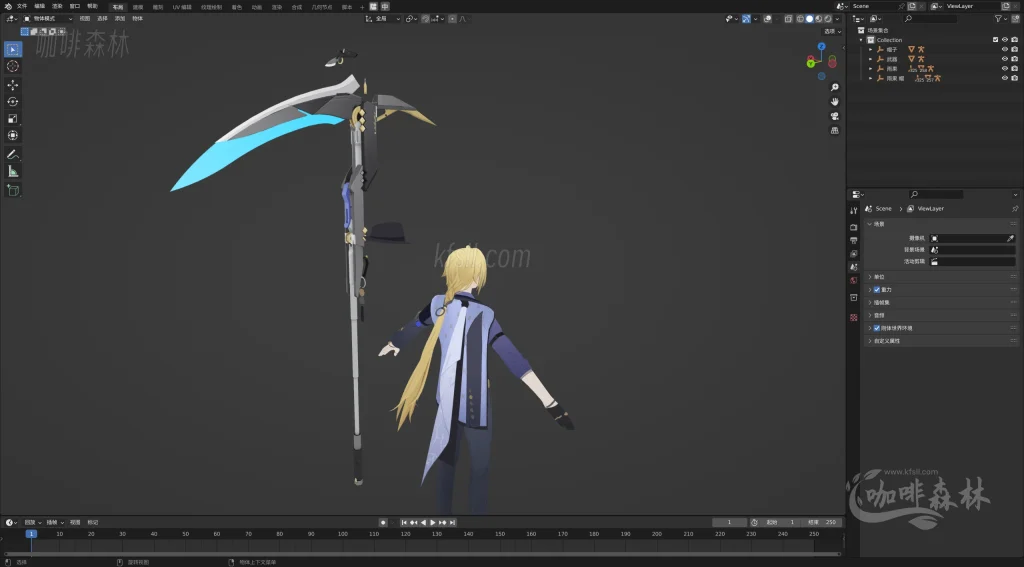Select the Rotate tool
1024x567 pixels.
click(12, 101)
